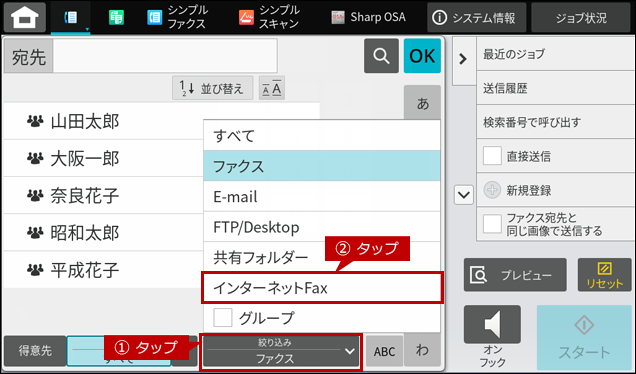This screenshot has height=374, width=636.
Task: Click the people icon beside 昭和太郎
Action: (35, 232)
